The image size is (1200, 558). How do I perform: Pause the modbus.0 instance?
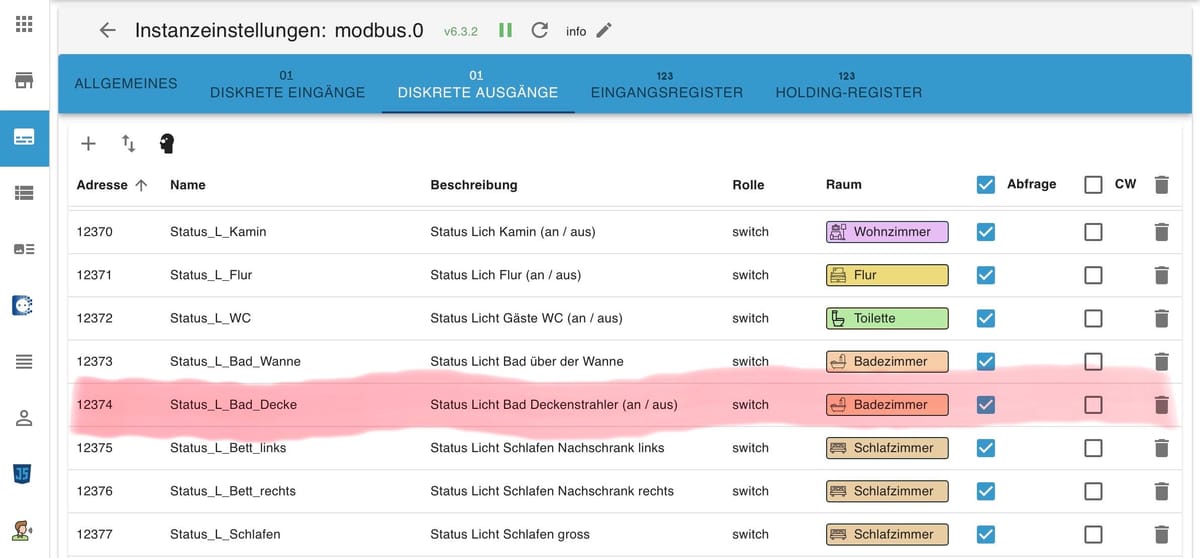pos(506,30)
